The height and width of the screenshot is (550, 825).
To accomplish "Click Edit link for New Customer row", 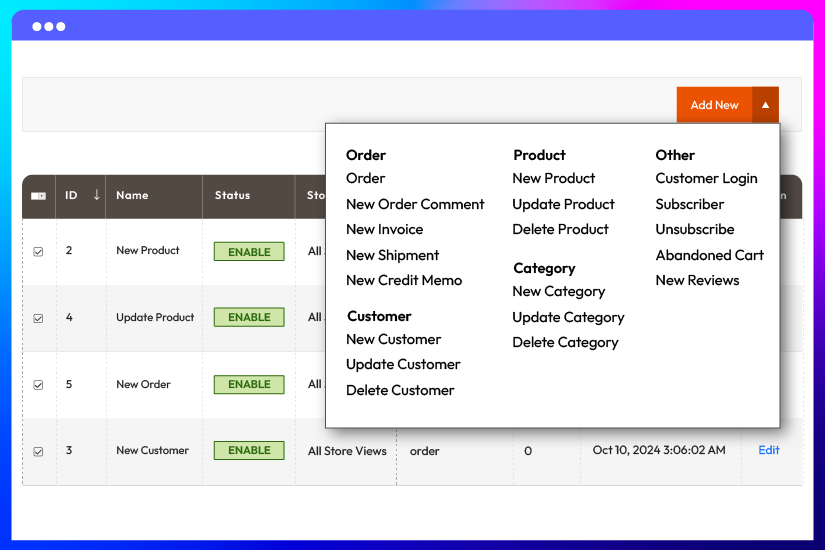I will click(x=768, y=450).
